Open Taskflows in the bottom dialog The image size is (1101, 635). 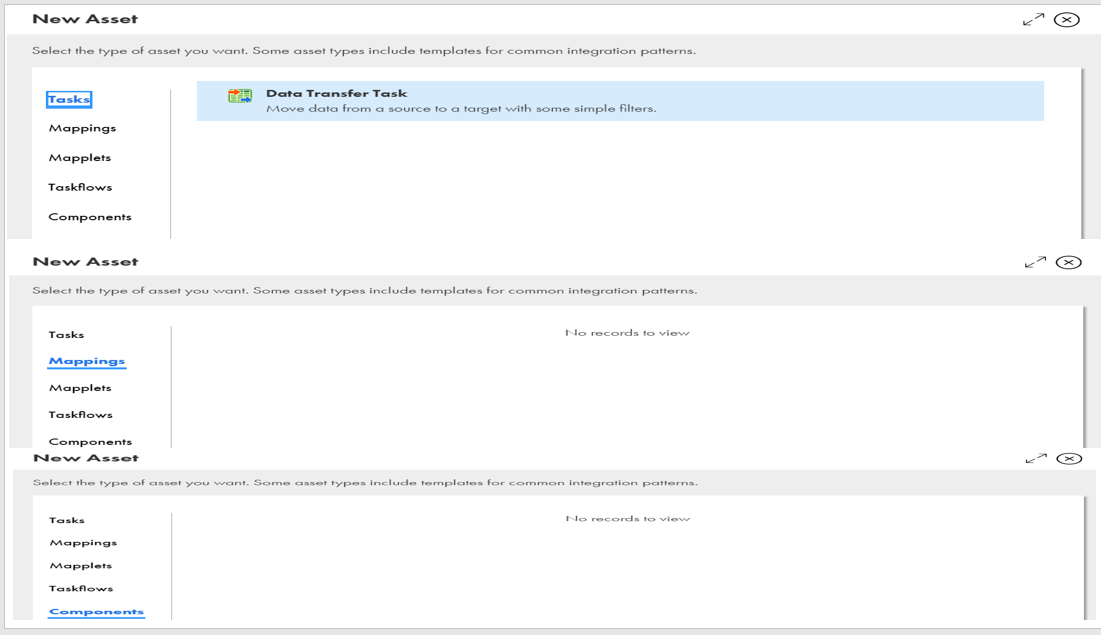click(x=81, y=589)
